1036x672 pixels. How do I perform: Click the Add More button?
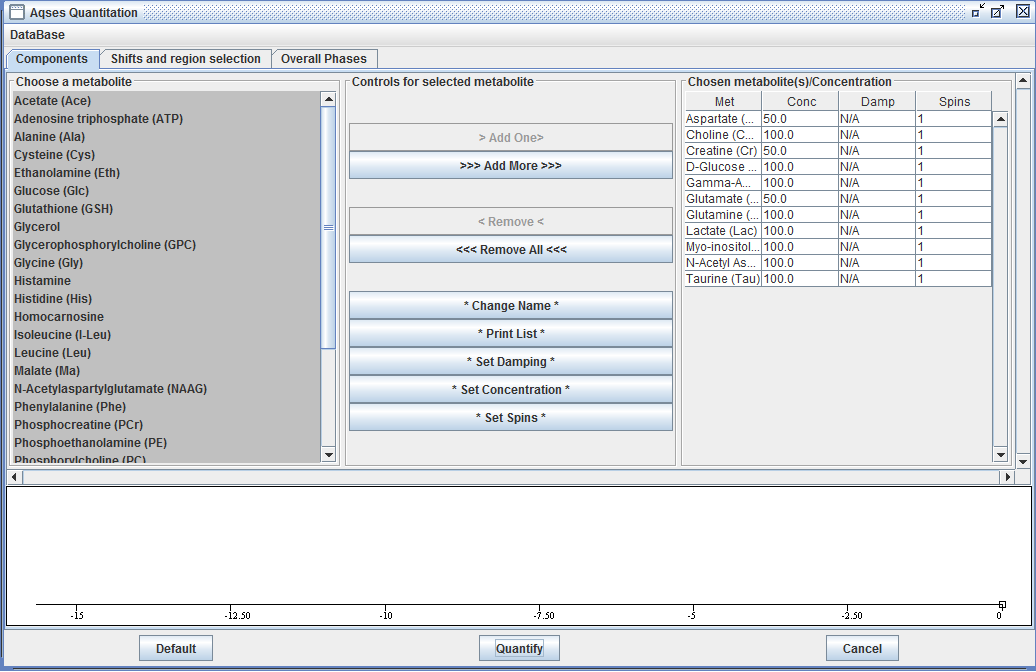click(511, 166)
